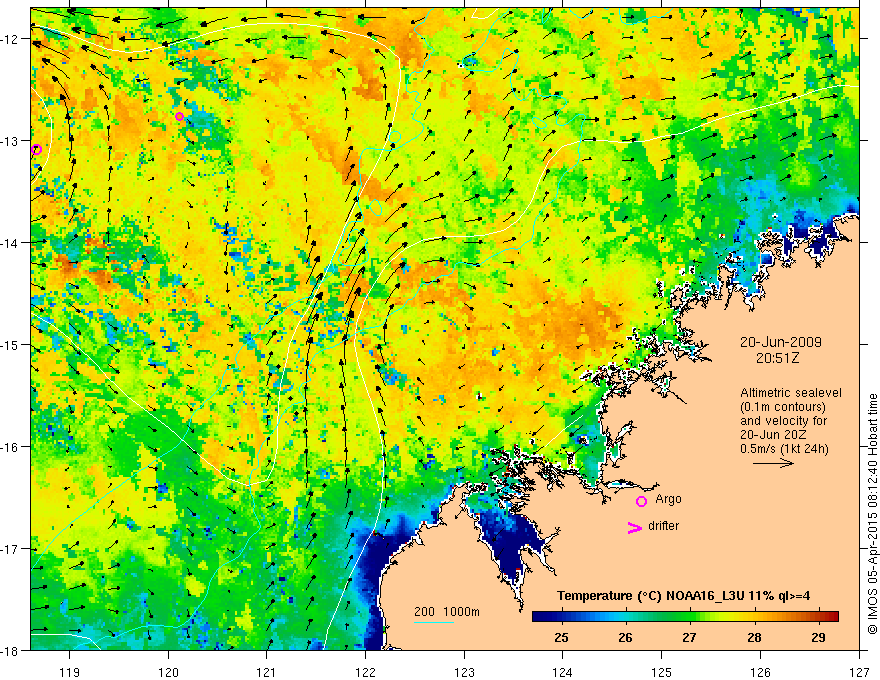Click latitude axis label -14
This screenshot has height=680, width=880.
click(x=12, y=243)
